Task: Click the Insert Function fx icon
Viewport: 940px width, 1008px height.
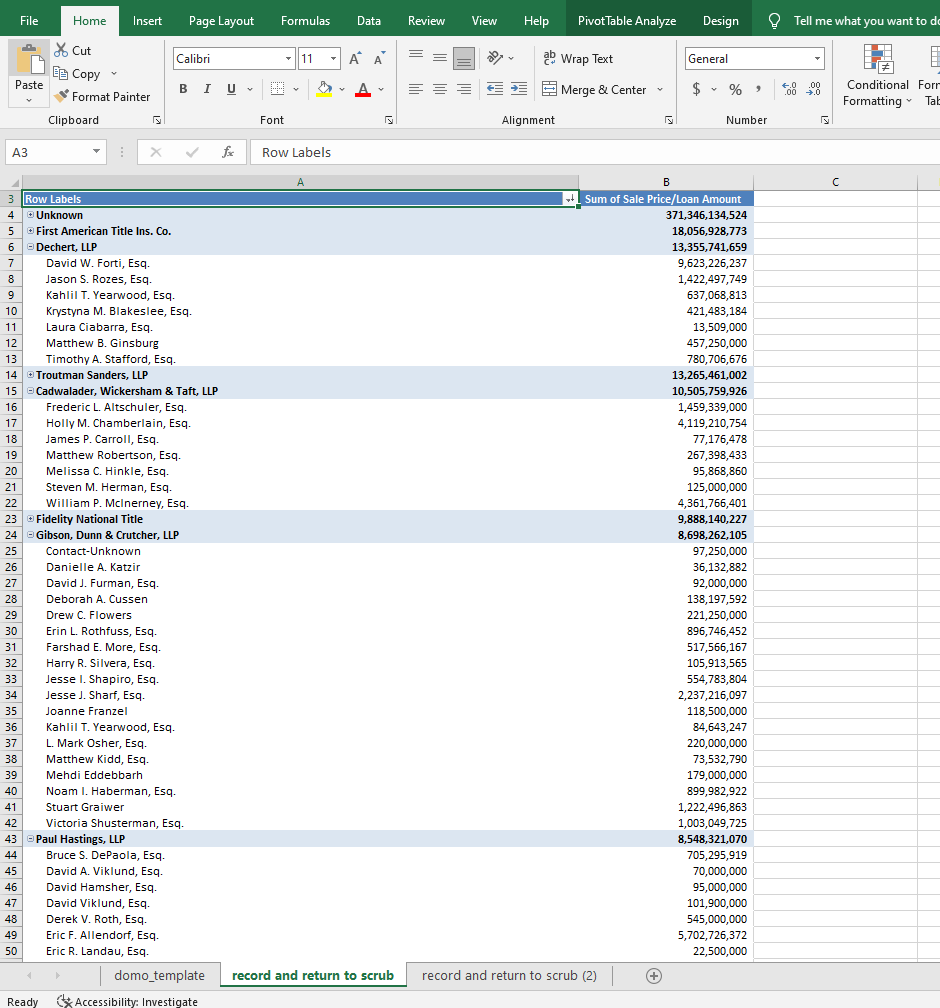Action: [228, 152]
